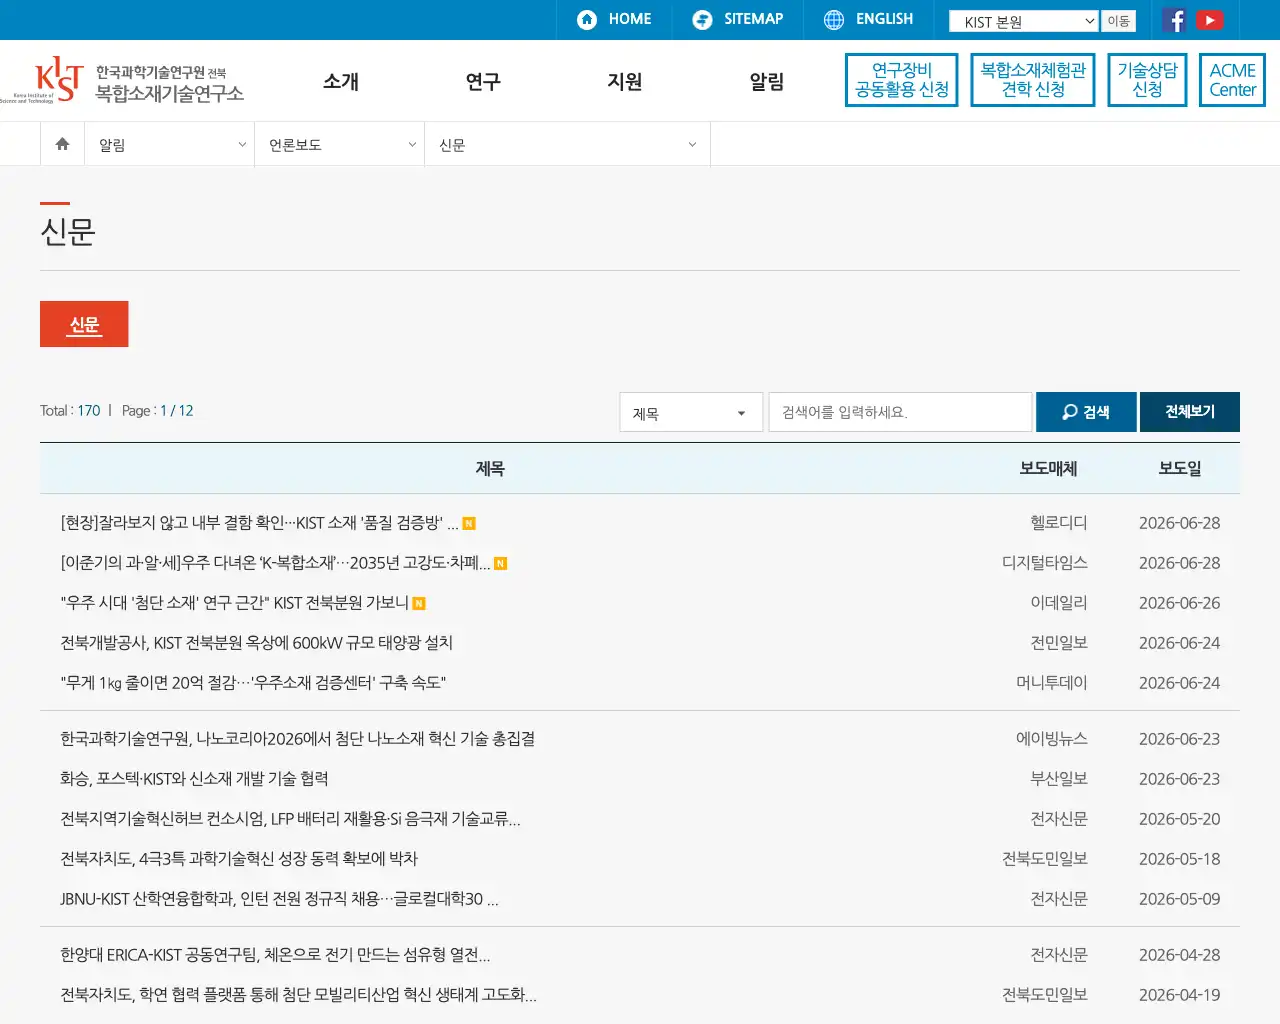Screen dimensions: 1280x1024
Task: Focus the 검색어를 입력하세요 search field
Action: pos(900,412)
